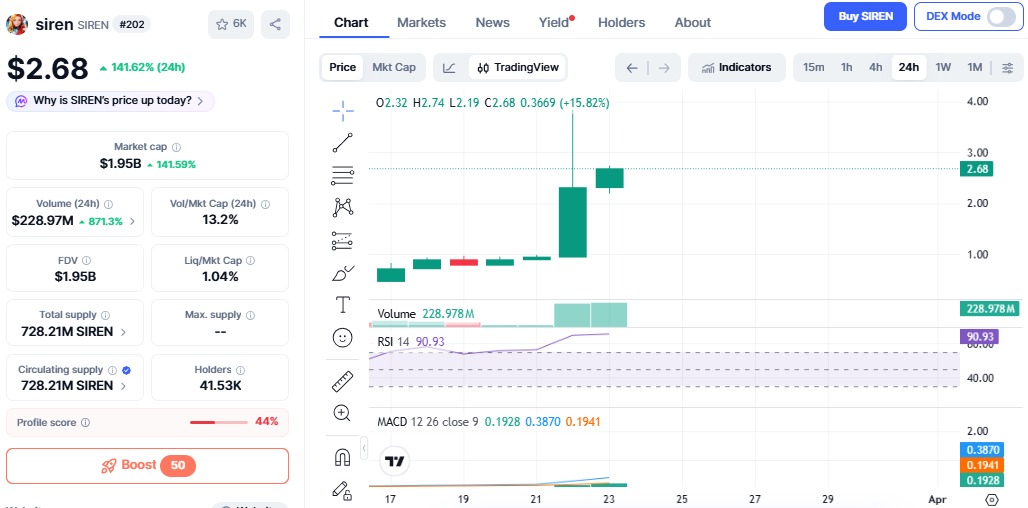Switch to the Markets tab
Image resolution: width=1028 pixels, height=508 pixels.
click(421, 22)
